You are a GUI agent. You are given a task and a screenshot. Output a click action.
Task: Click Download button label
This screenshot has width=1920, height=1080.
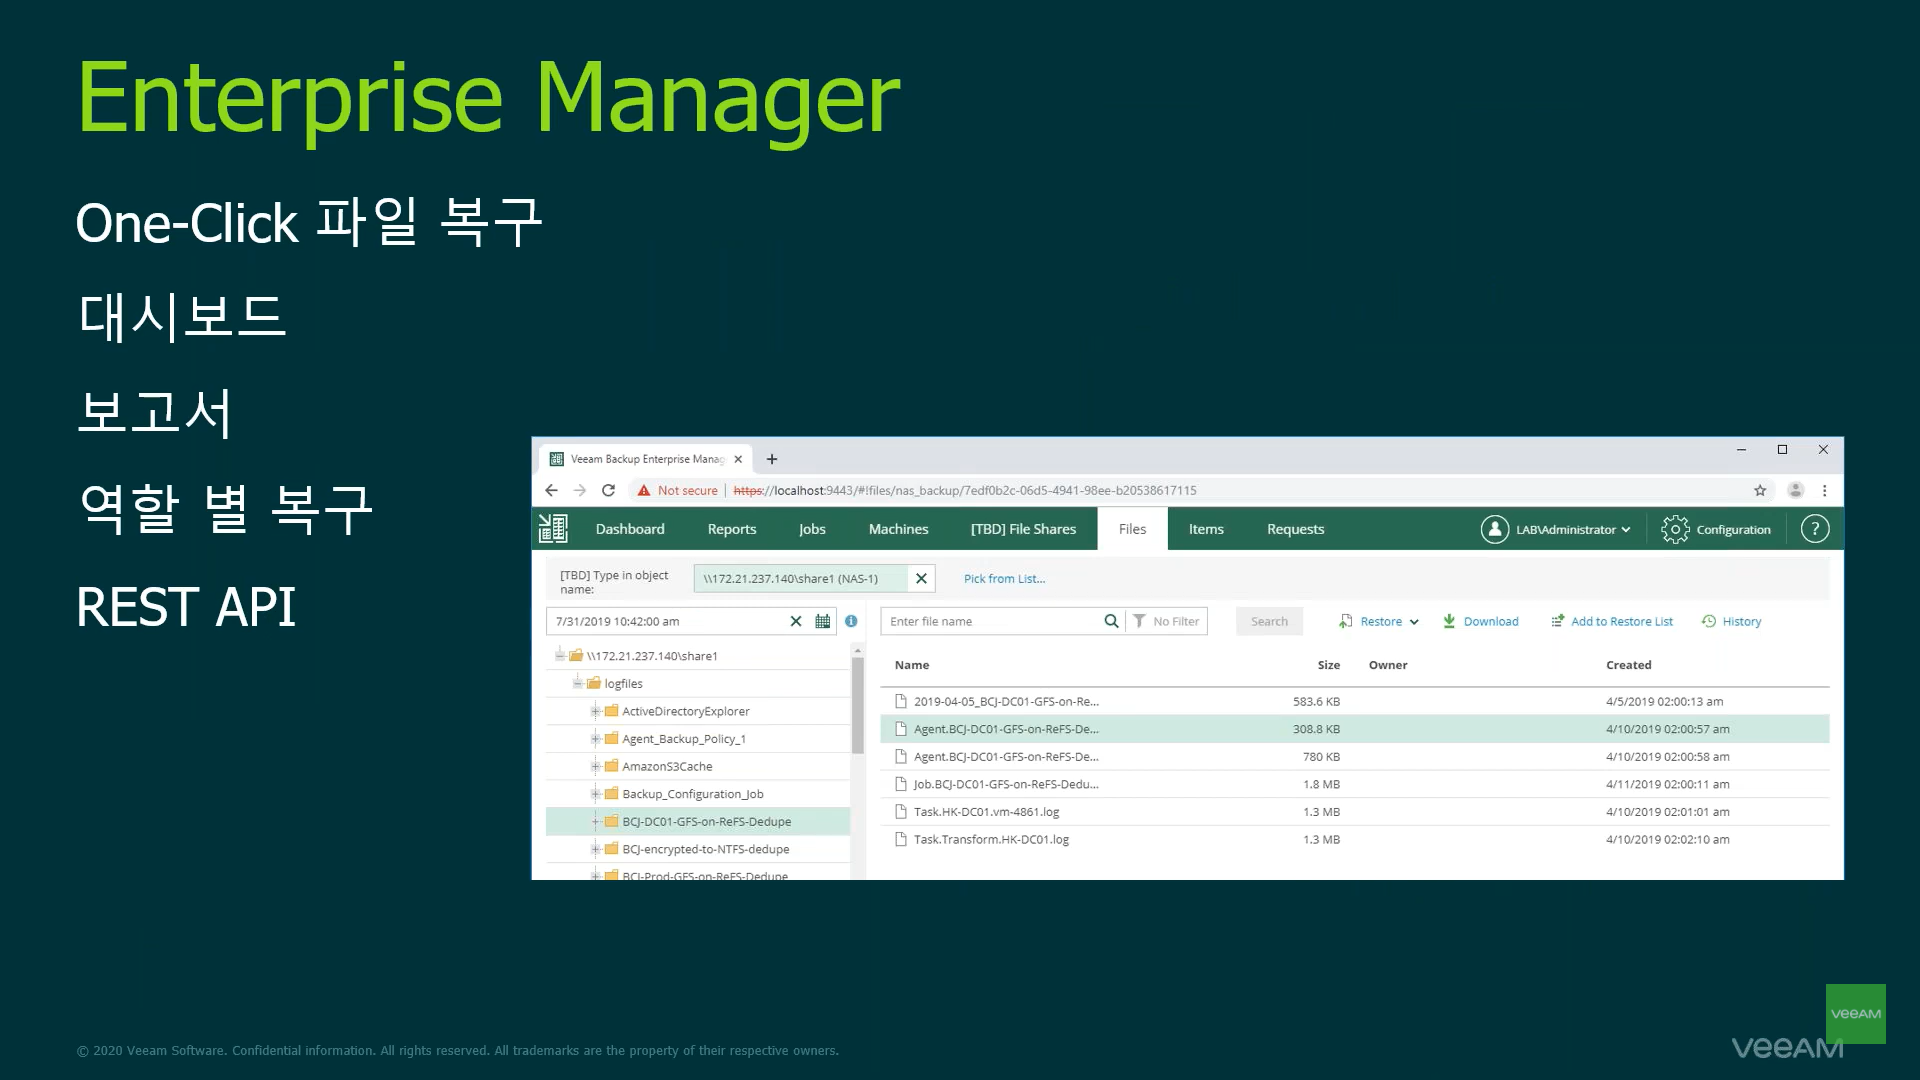[x=1491, y=621]
